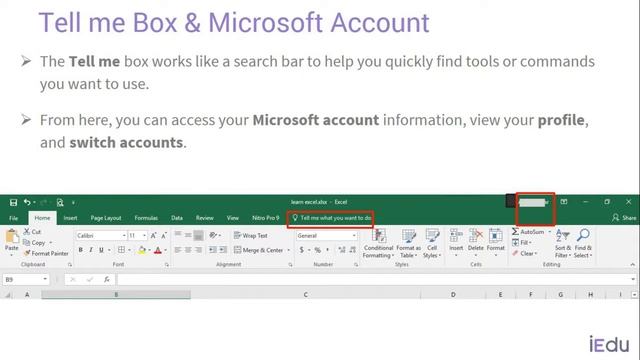Increase font size

(153, 236)
